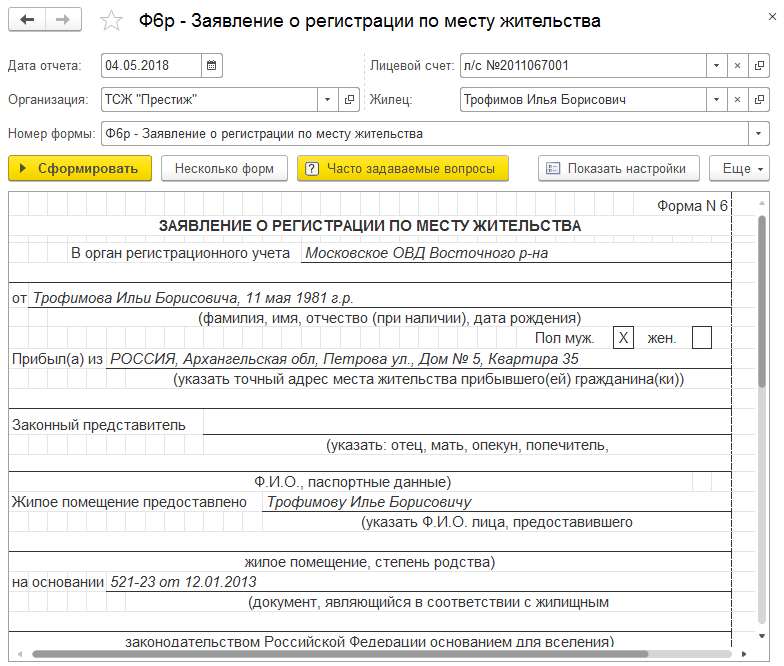Select the empty жен. checkbox
This screenshot has height=666, width=784.
pos(702,338)
